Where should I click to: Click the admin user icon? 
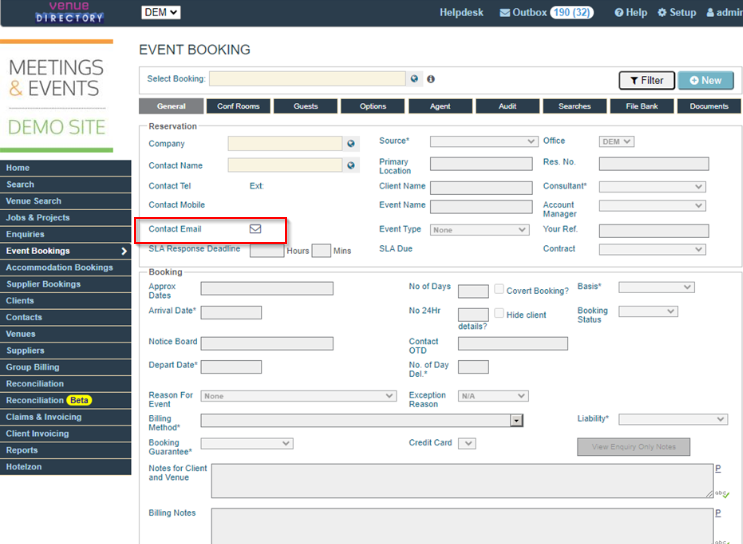click(x=710, y=13)
